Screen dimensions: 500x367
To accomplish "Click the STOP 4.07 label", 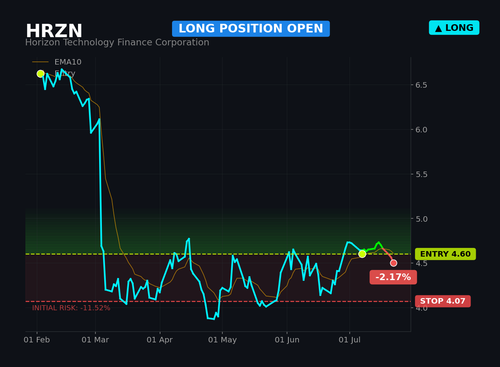I will coord(443,301).
